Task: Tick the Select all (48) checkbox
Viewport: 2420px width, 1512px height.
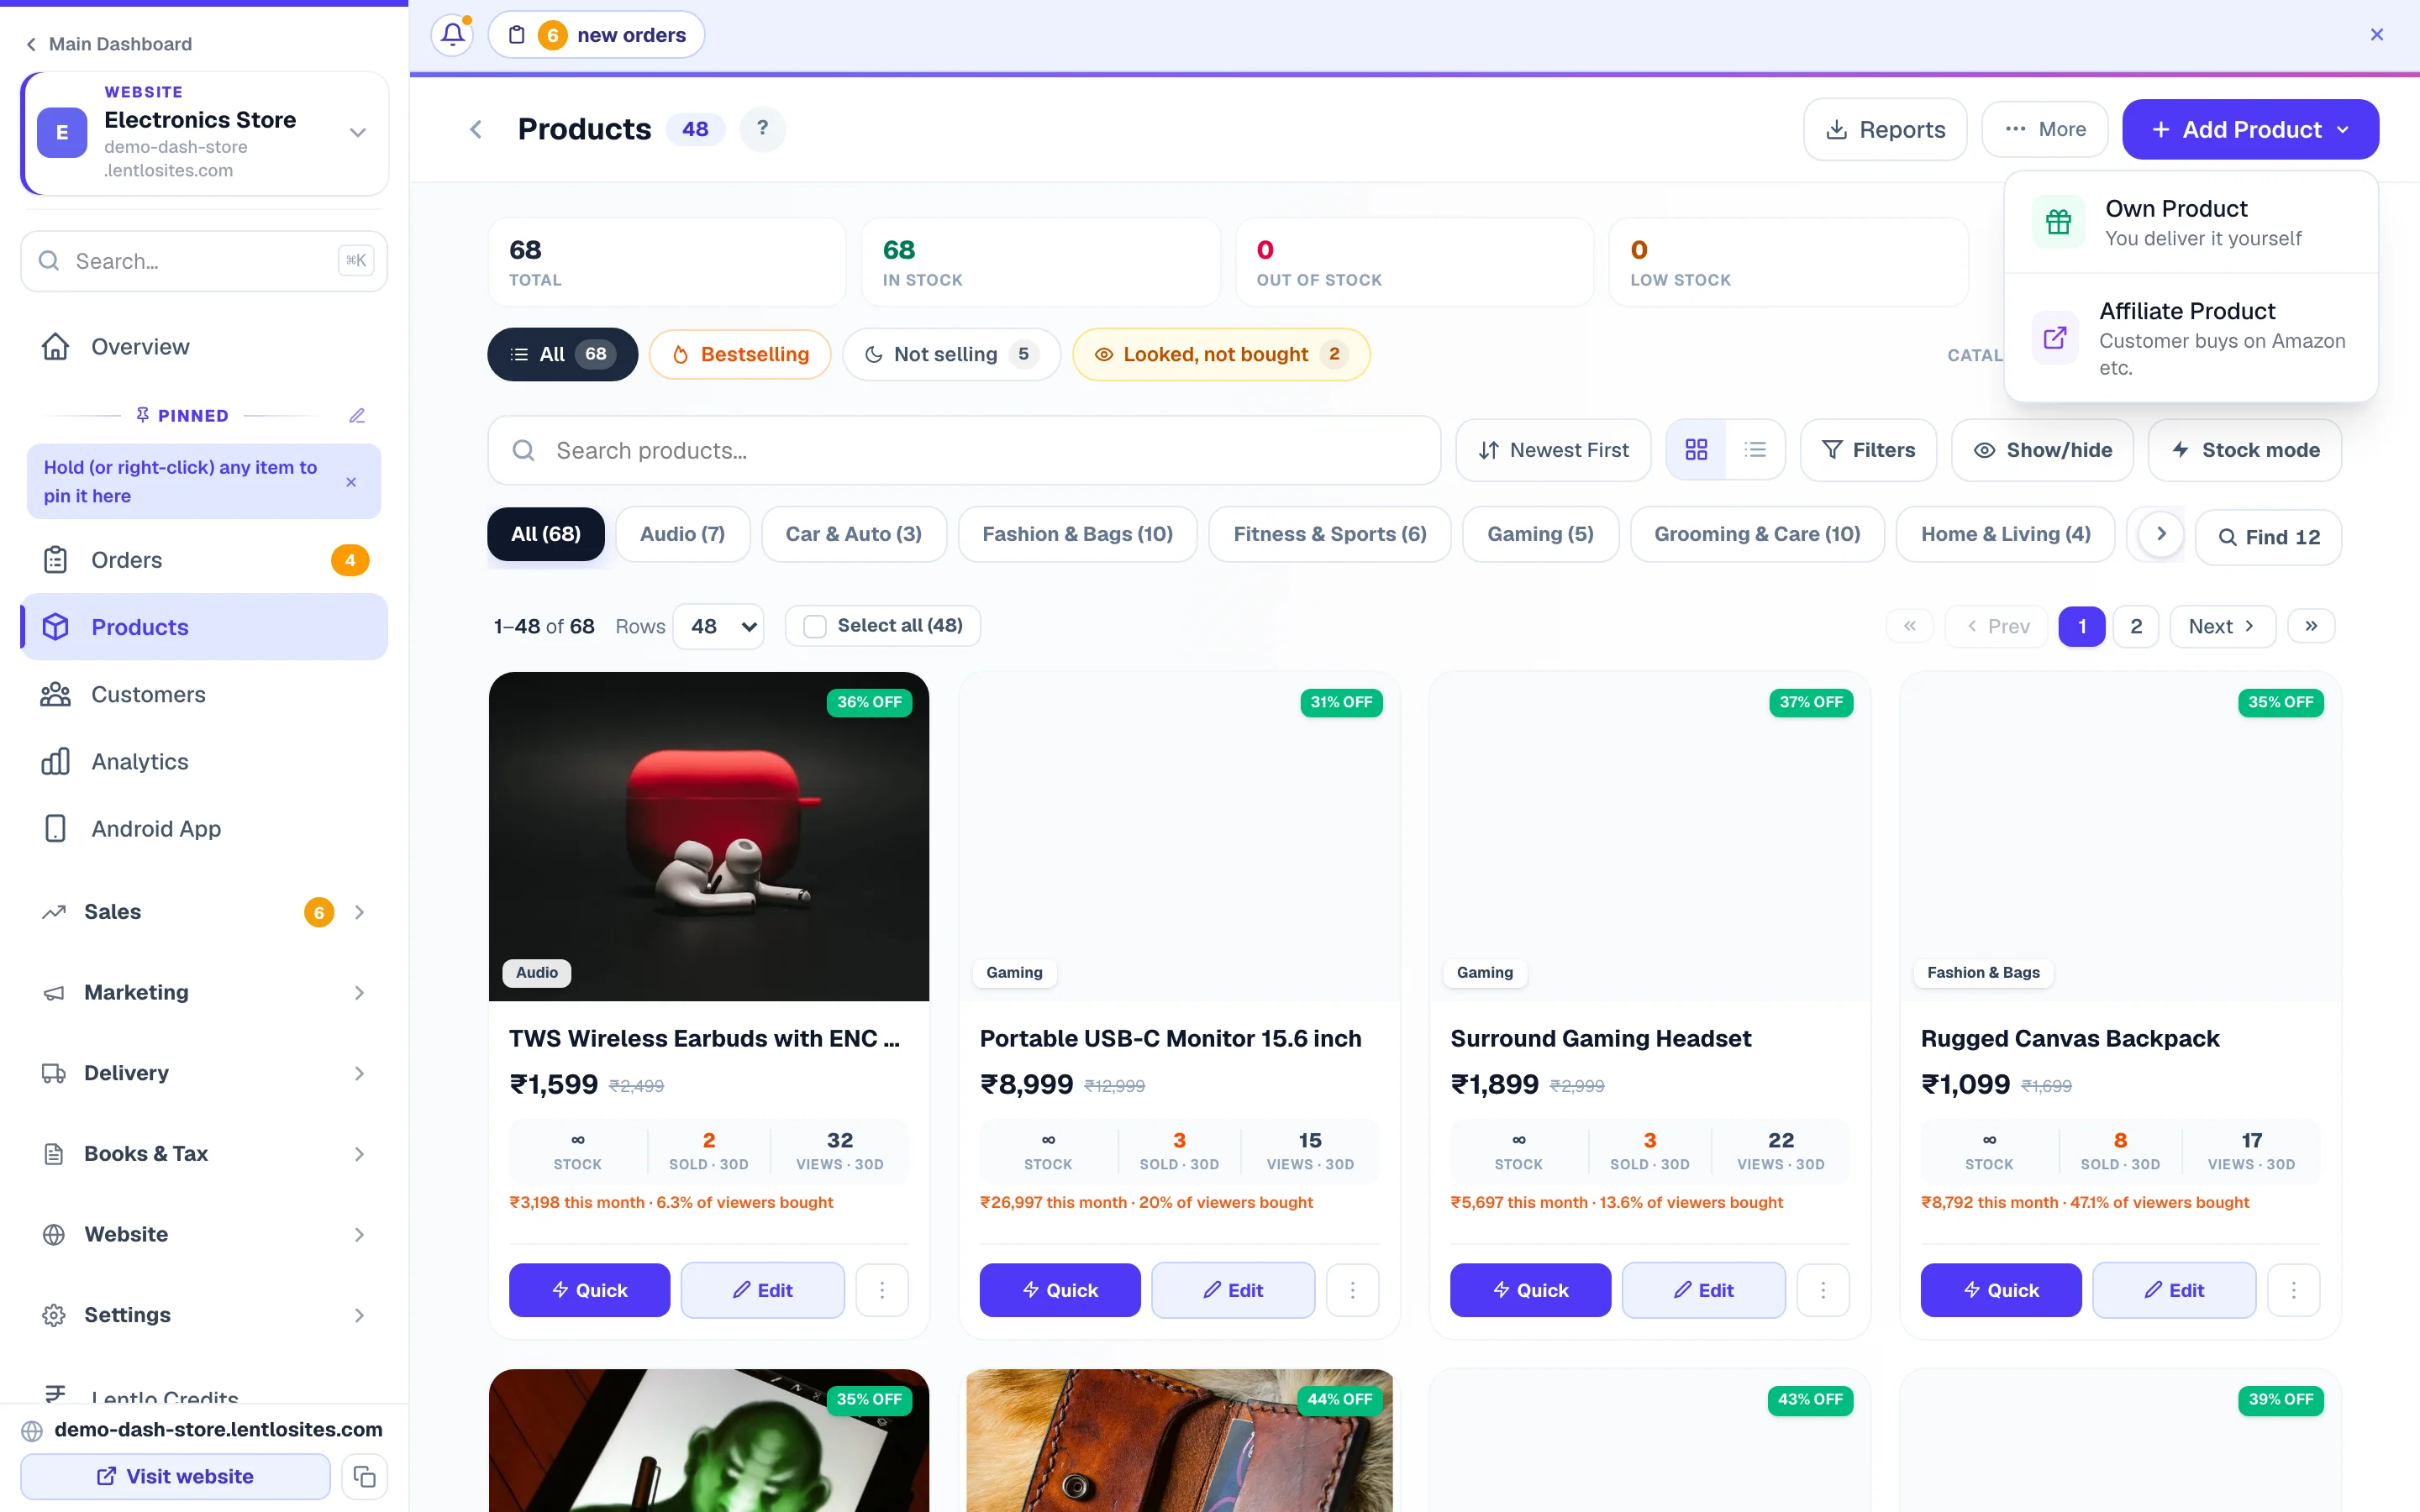Action: tap(815, 626)
